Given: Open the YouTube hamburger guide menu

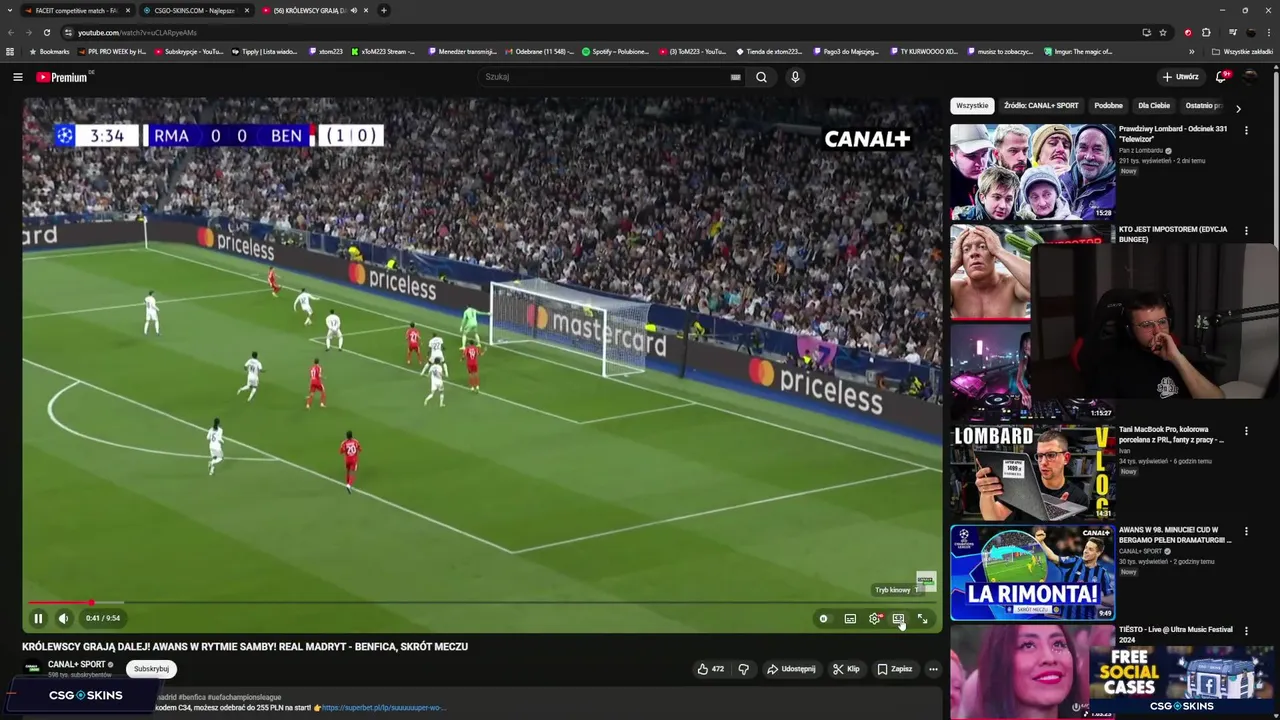Looking at the screenshot, I should pos(17,77).
